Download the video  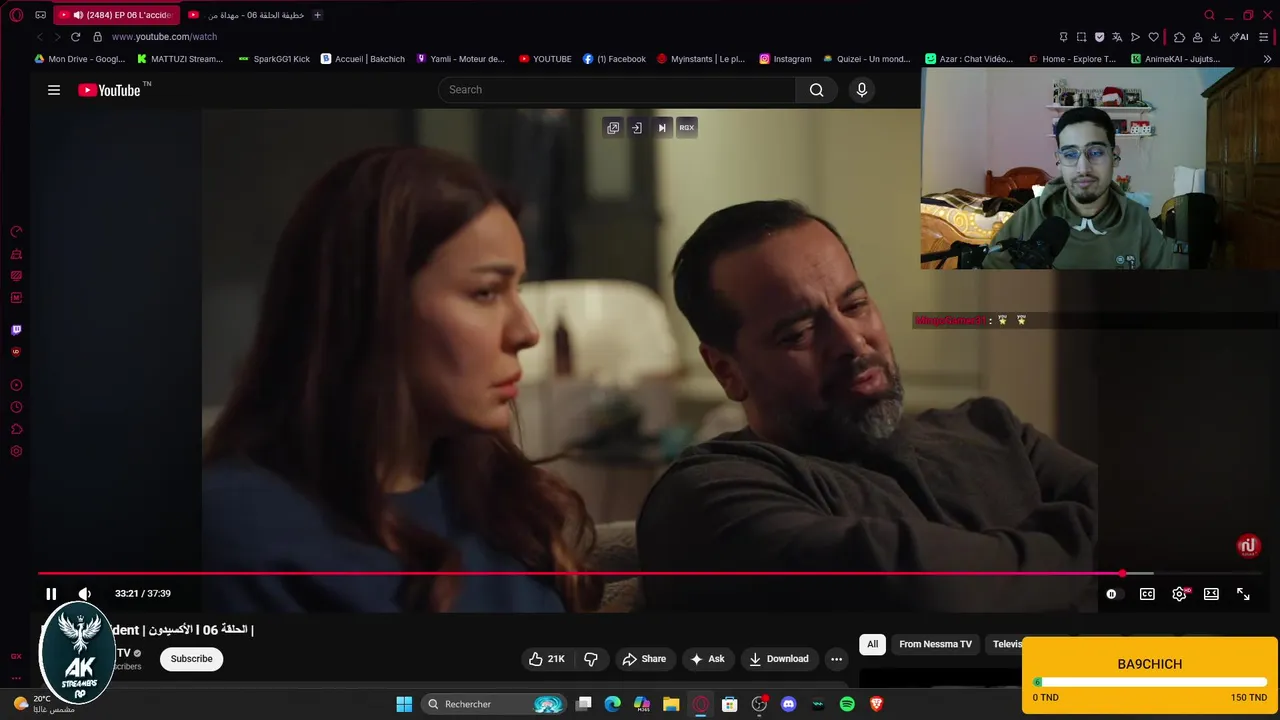(x=779, y=659)
